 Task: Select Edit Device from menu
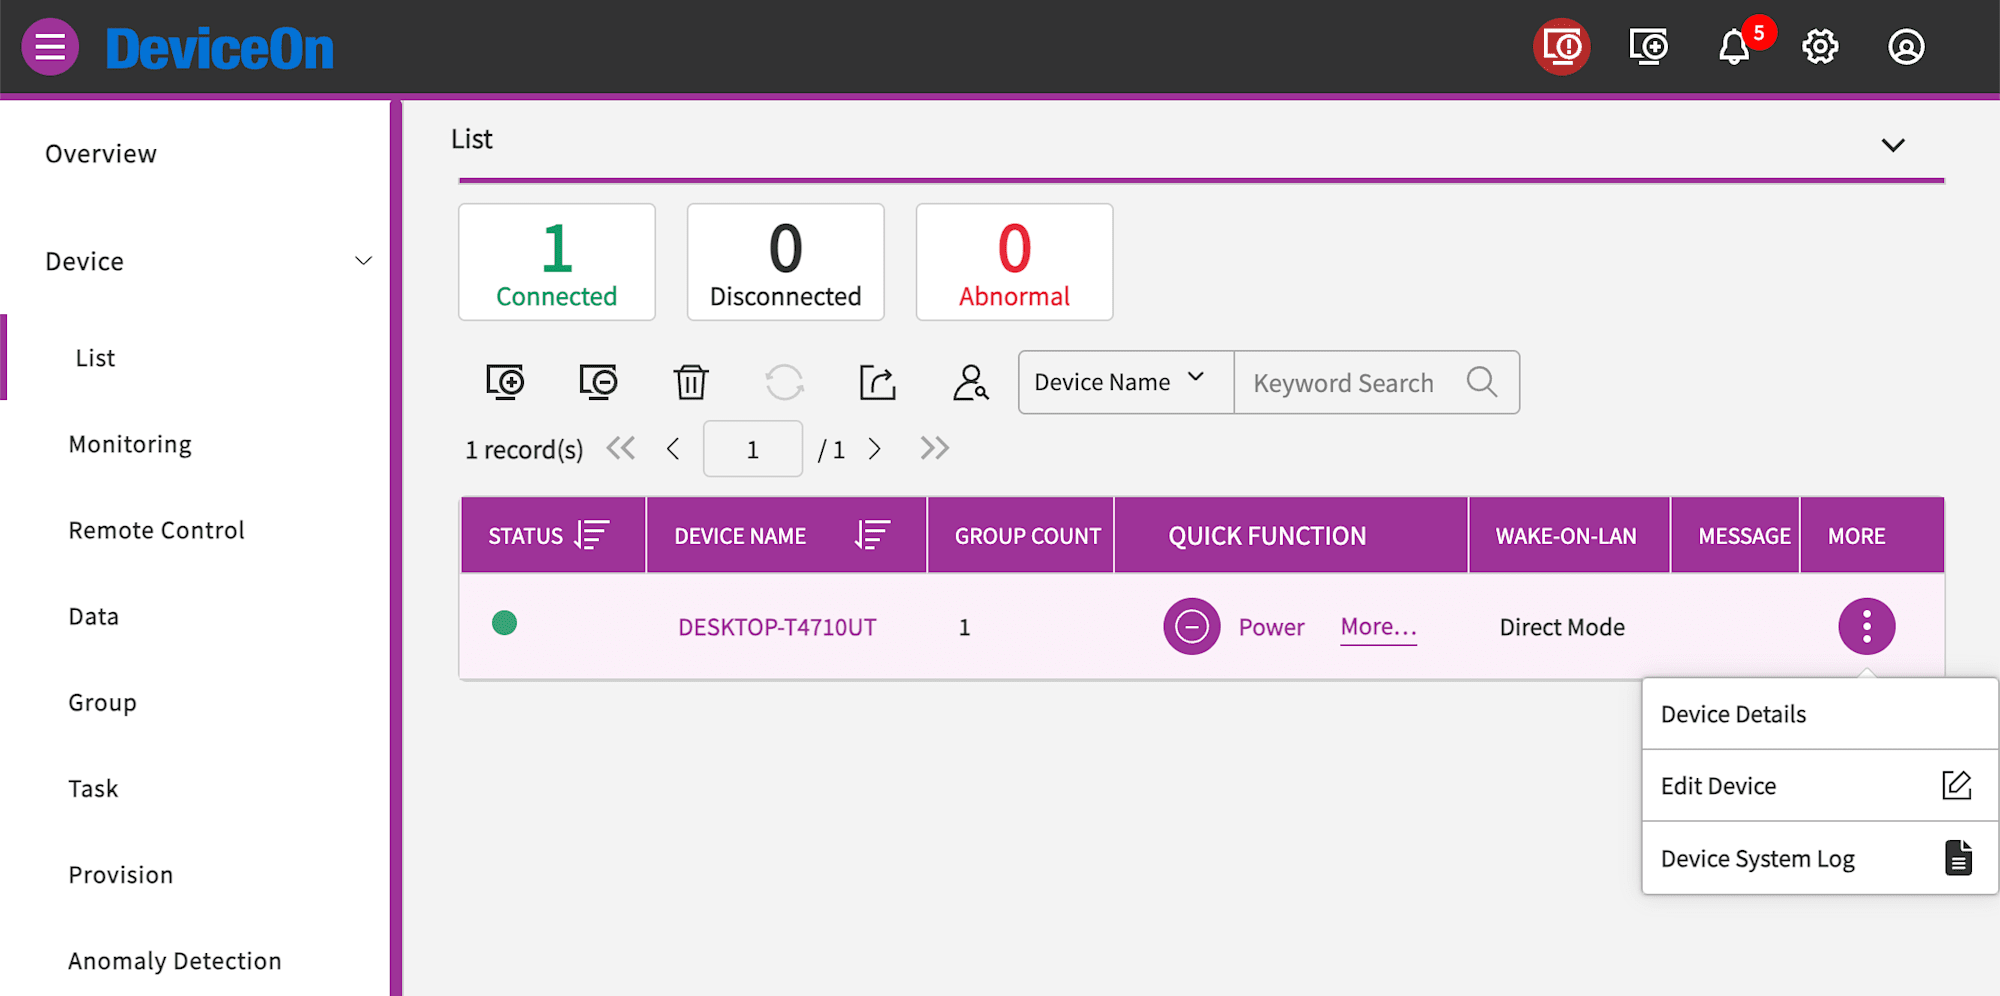tap(1820, 786)
